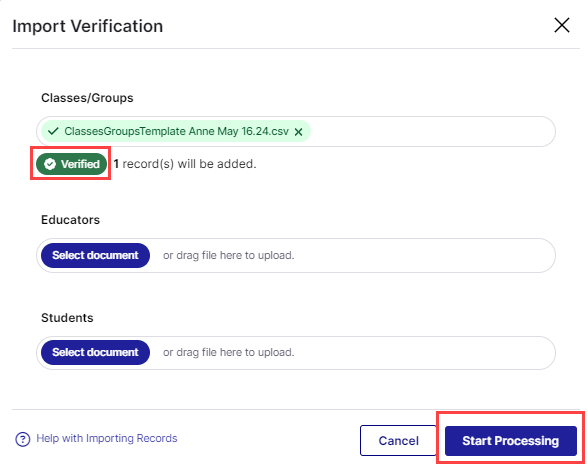Screen dimensions: 588x467
Task: Click the Educators drag file upload area
Action: click(x=296, y=255)
